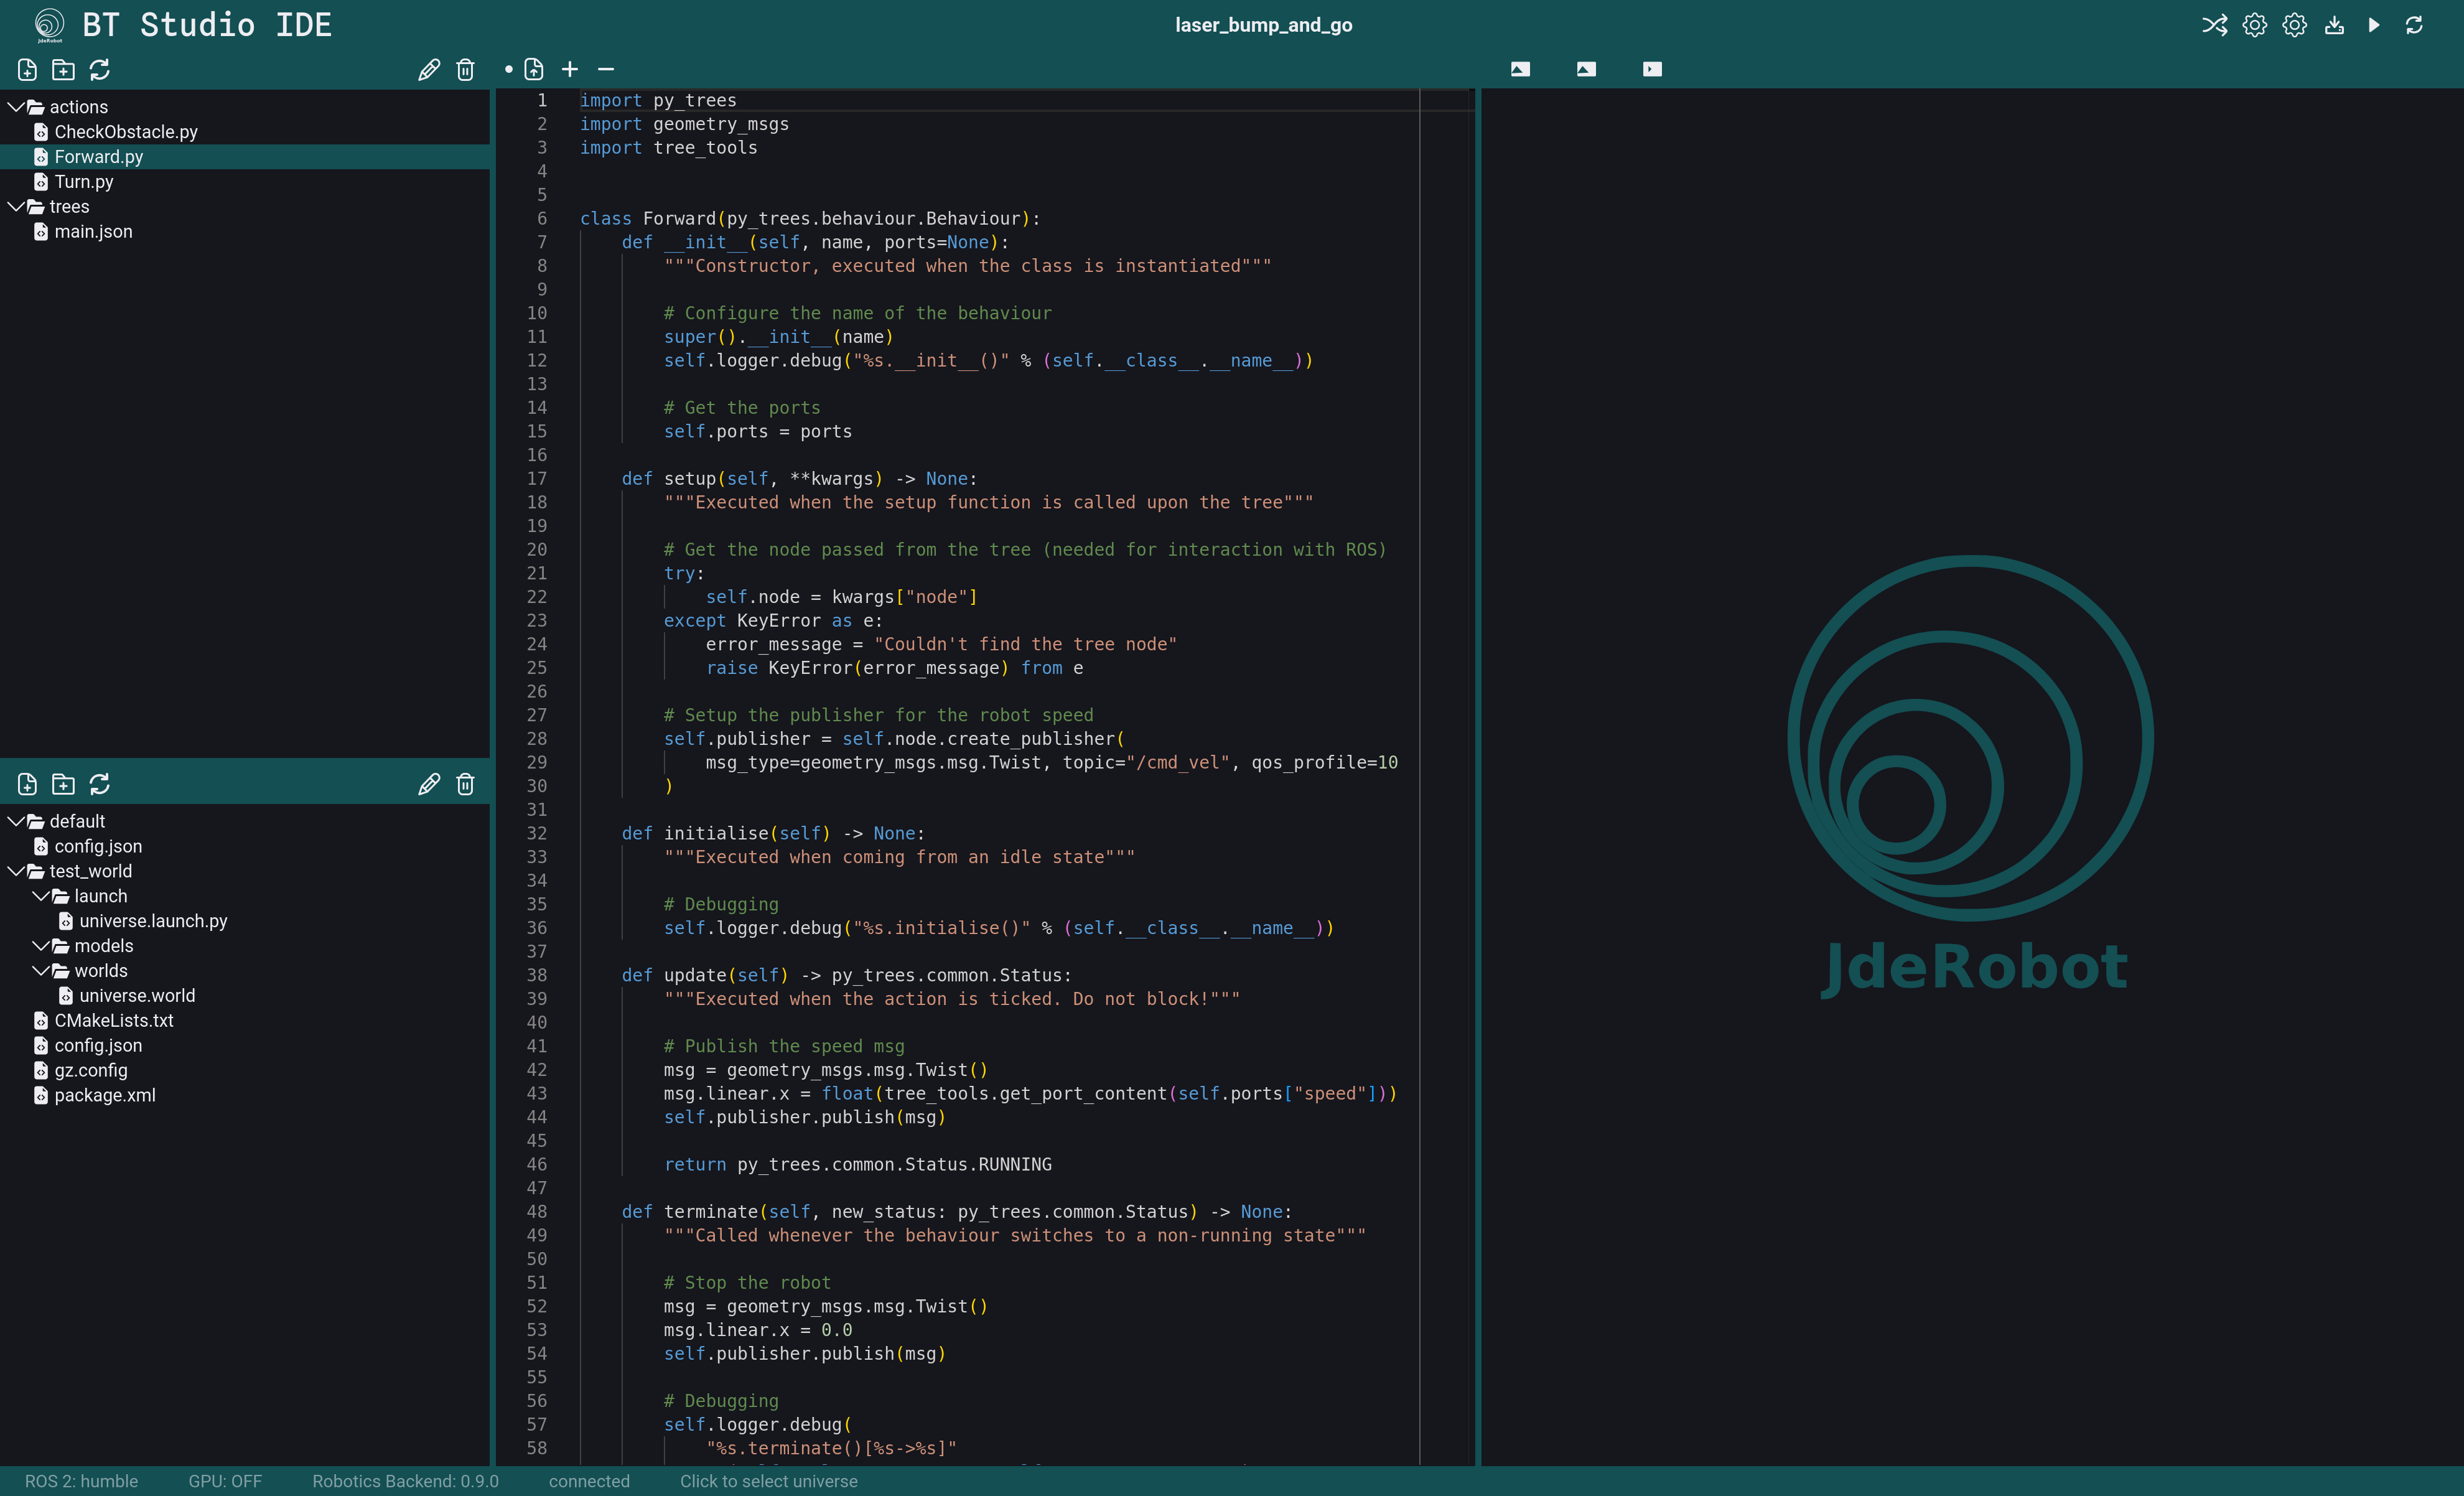Click the BT Studio IDE title text
The height and width of the screenshot is (1496, 2464).
207,25
